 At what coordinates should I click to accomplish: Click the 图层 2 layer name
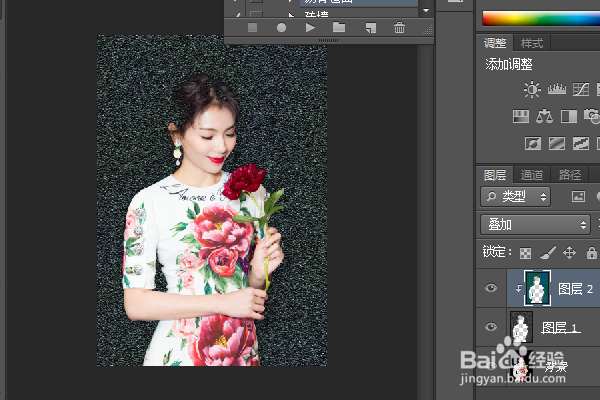(x=576, y=289)
